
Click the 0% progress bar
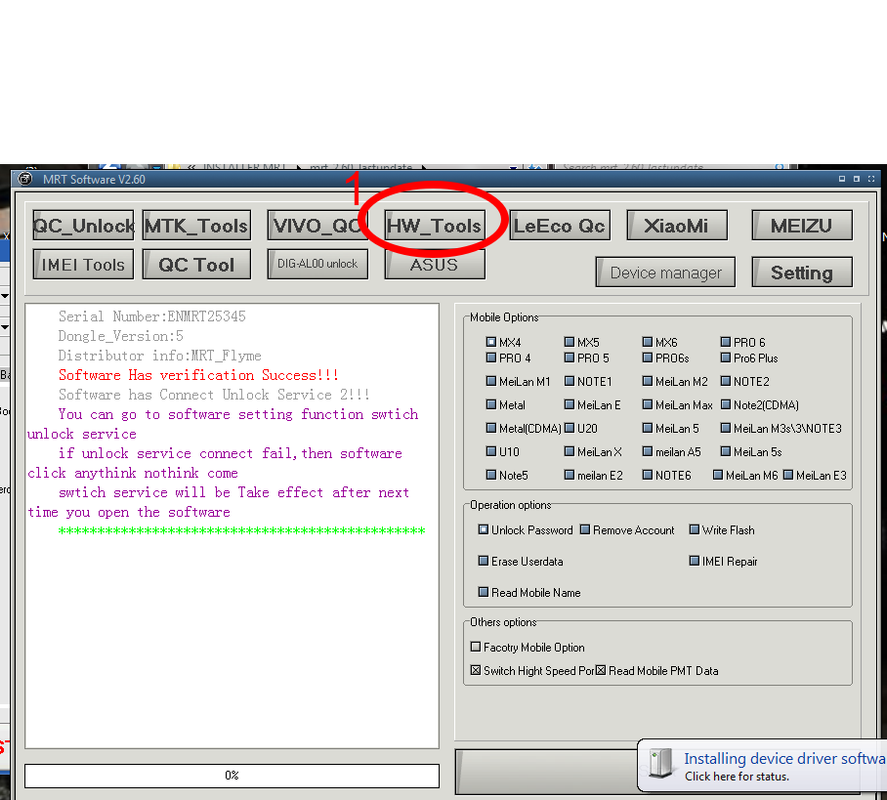point(232,775)
